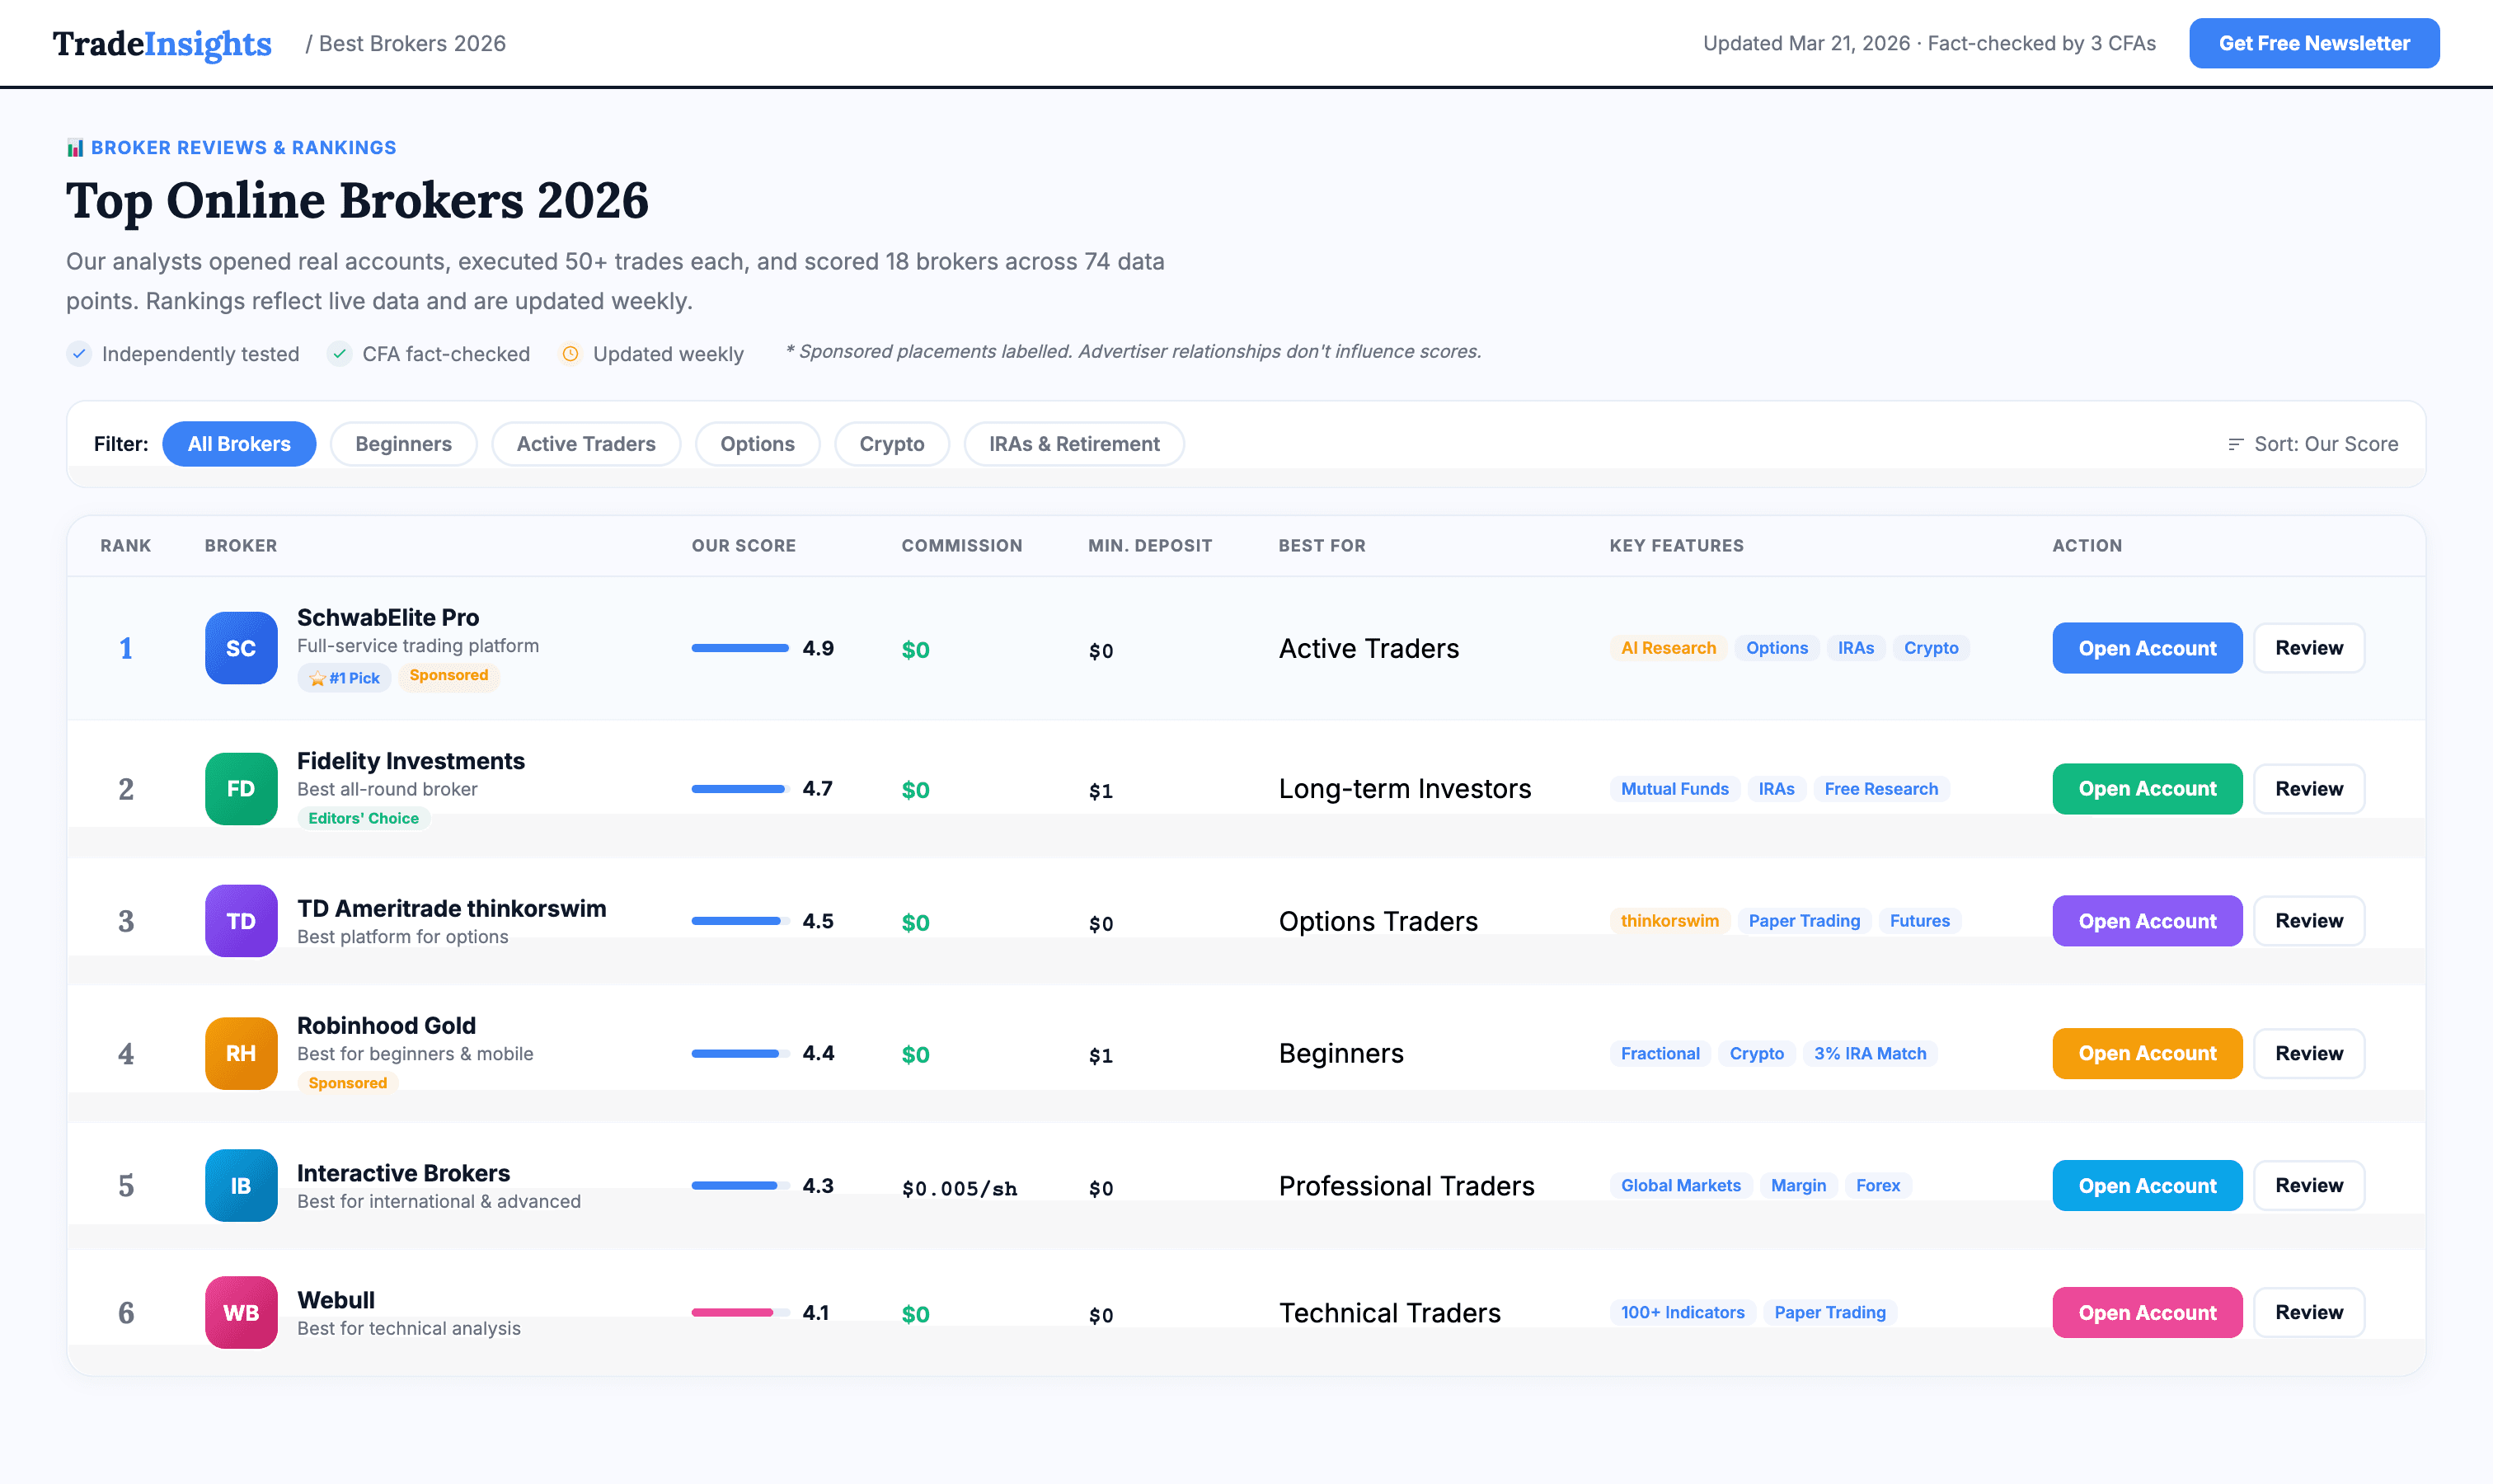Select the Options filter tab
This screenshot has width=2493, height=1484.
pos(757,443)
